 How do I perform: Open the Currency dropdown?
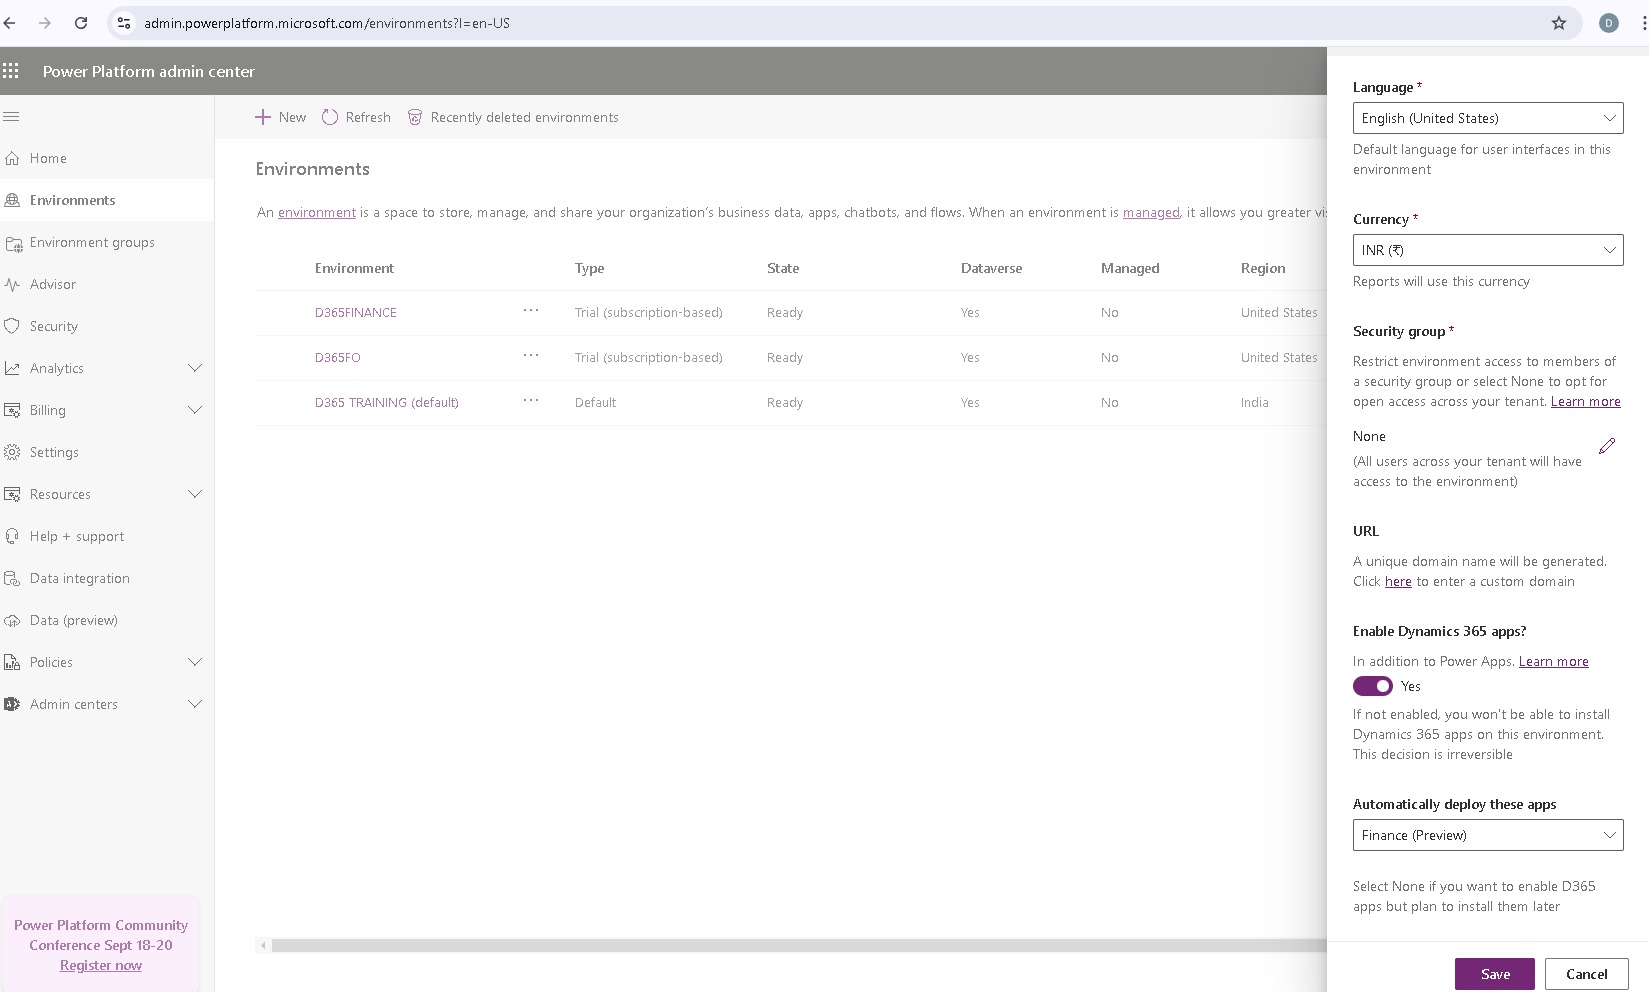[1487, 250]
